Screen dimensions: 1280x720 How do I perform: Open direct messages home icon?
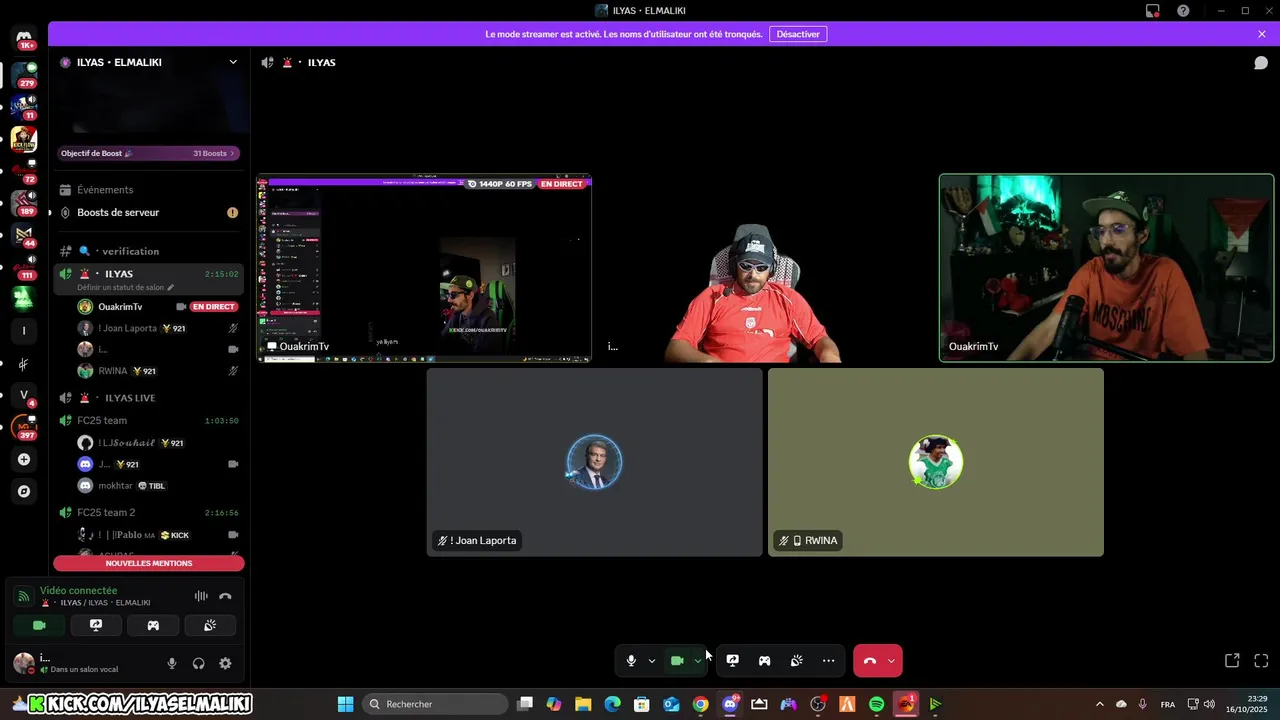(24, 38)
